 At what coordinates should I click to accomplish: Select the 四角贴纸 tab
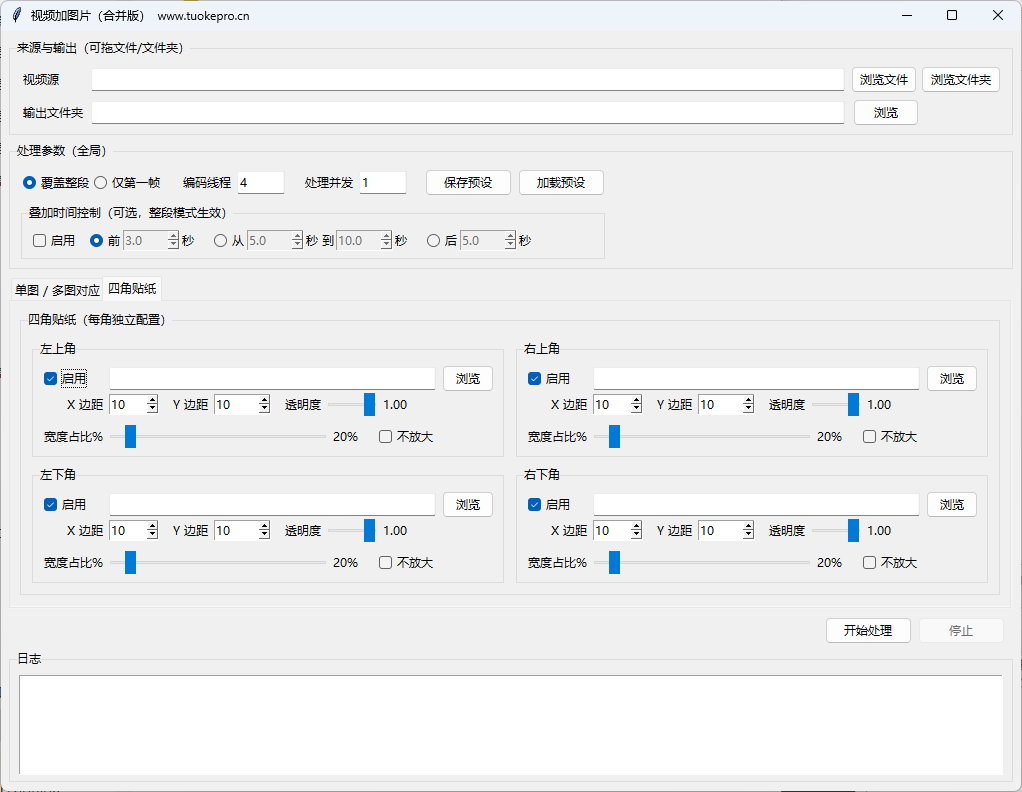click(131, 290)
